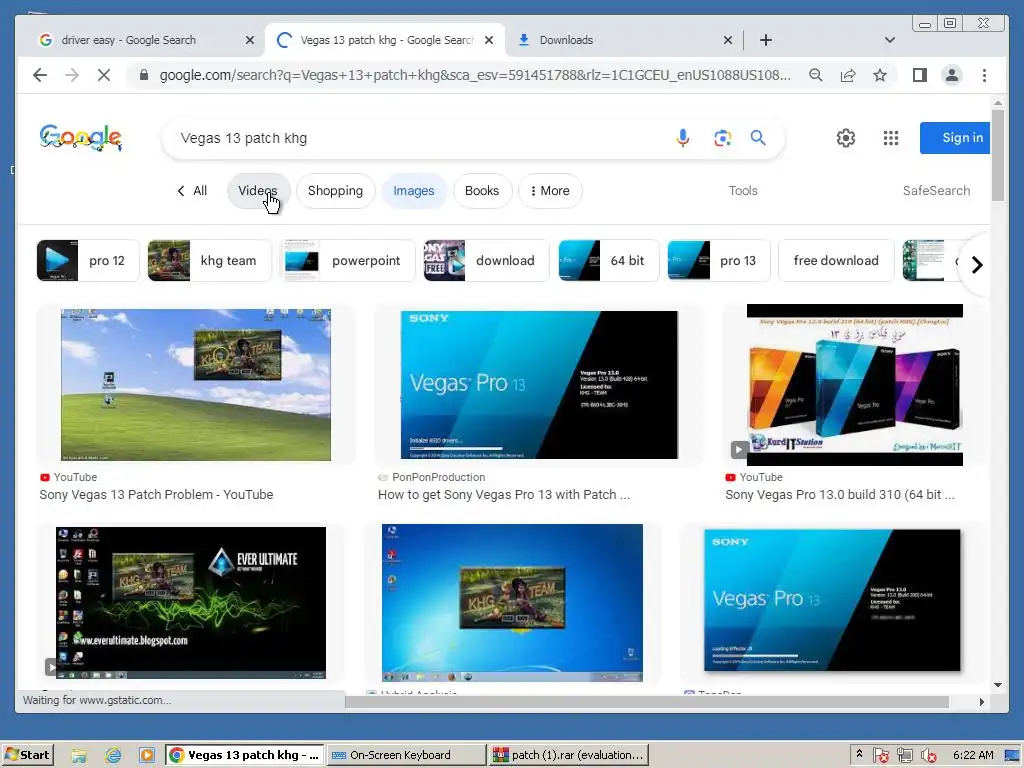Viewport: 1024px width, 768px height.
Task: Open a new browser tab
Action: (x=766, y=40)
